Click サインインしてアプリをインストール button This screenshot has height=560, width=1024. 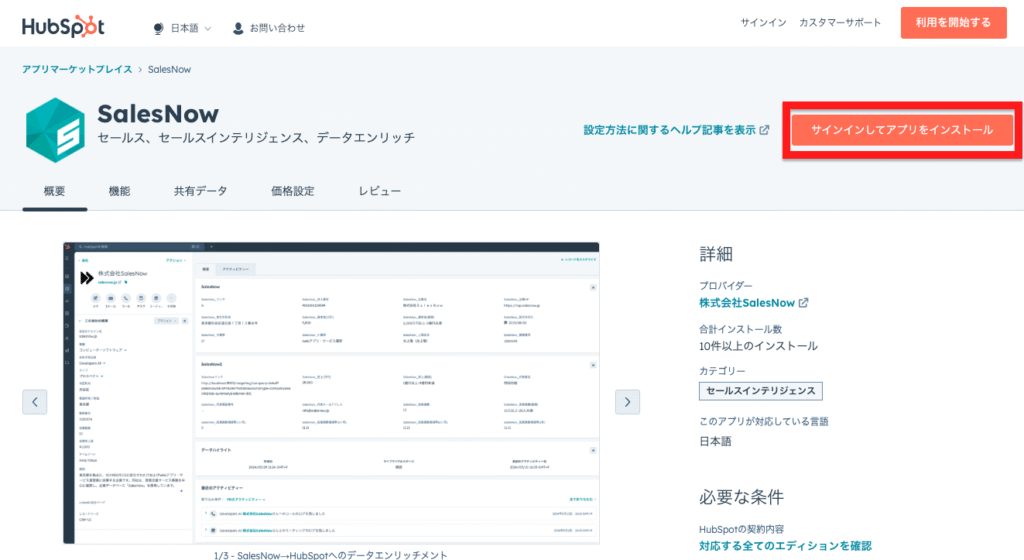pos(902,130)
